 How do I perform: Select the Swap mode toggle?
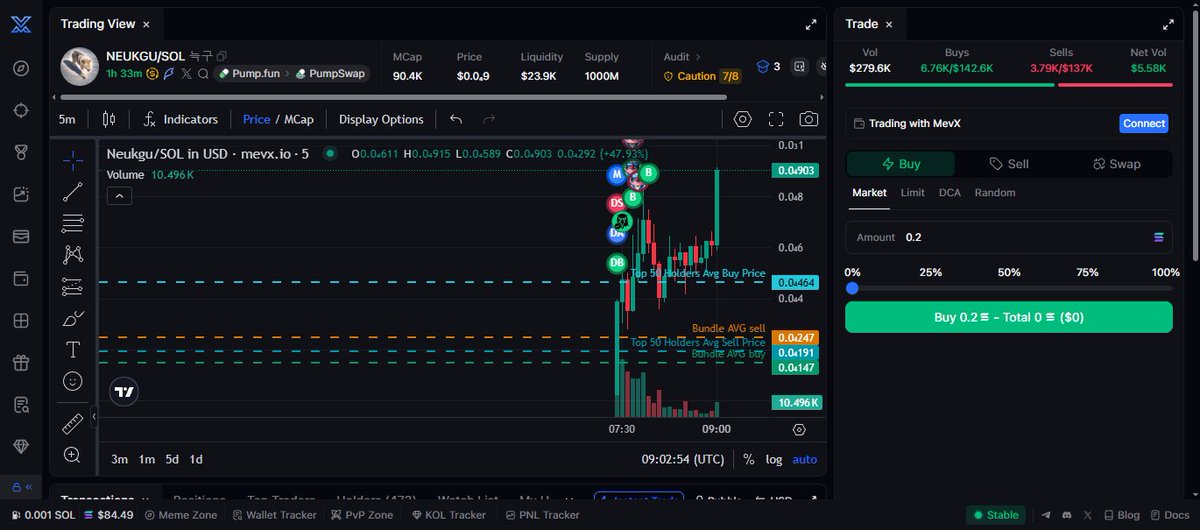[x=1117, y=164]
